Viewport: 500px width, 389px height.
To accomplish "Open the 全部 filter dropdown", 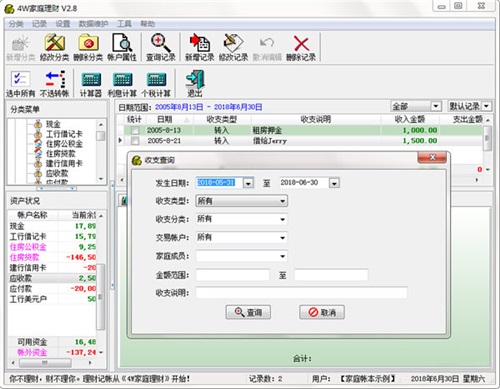I will coord(435,106).
